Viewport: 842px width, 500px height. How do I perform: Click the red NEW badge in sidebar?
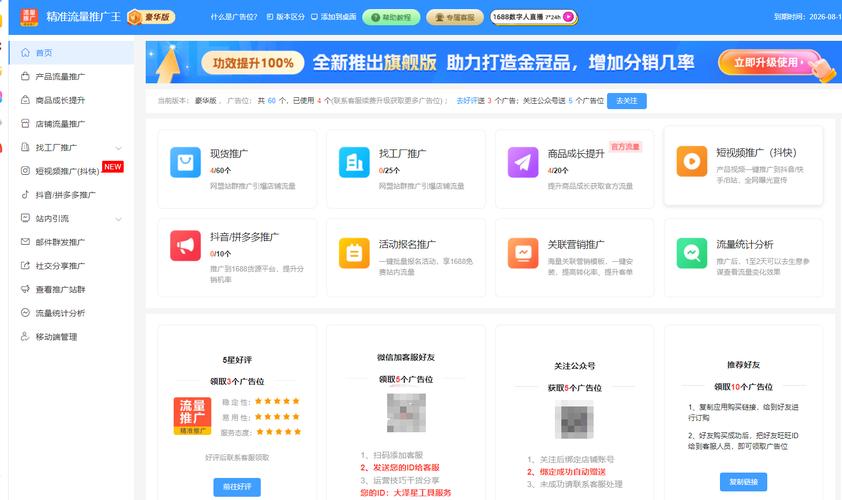point(113,167)
